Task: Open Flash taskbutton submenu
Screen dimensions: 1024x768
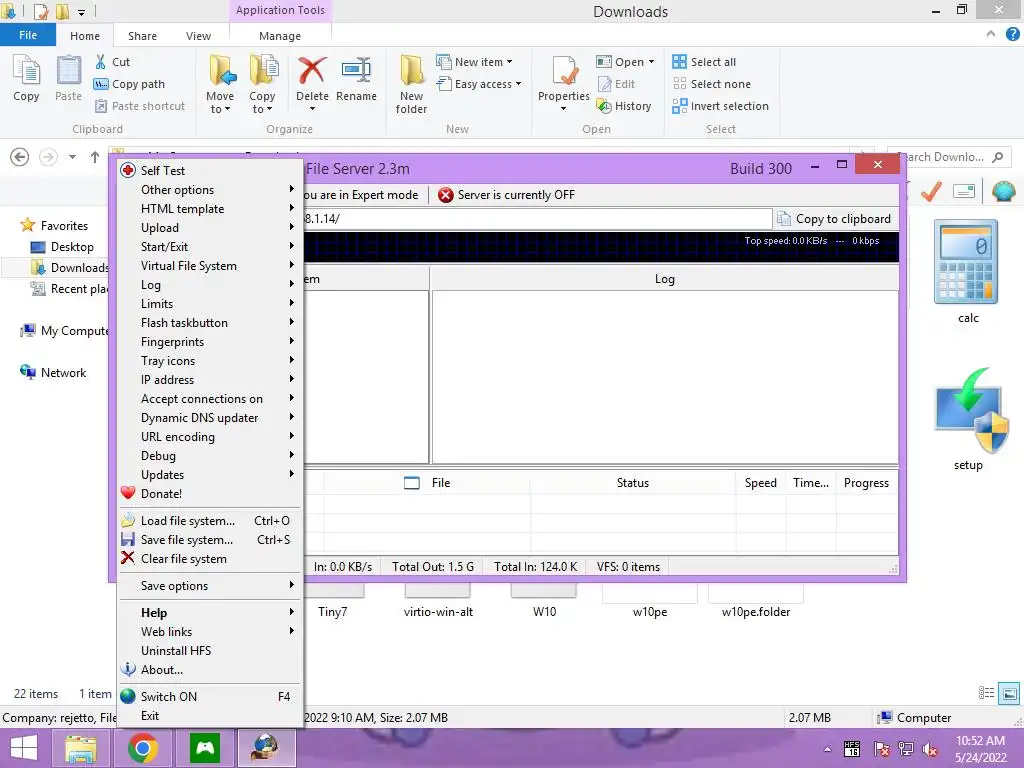Action: click(x=209, y=323)
